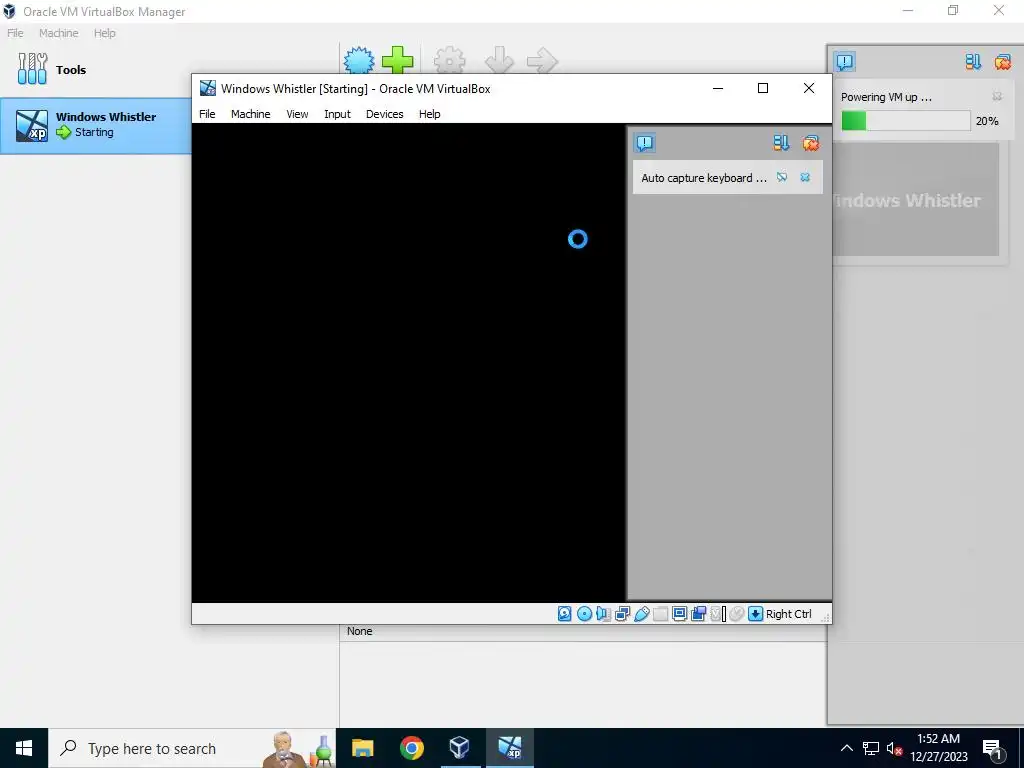The image size is (1024, 768).
Task: Open the Input menu in the VM window
Action: tap(337, 114)
